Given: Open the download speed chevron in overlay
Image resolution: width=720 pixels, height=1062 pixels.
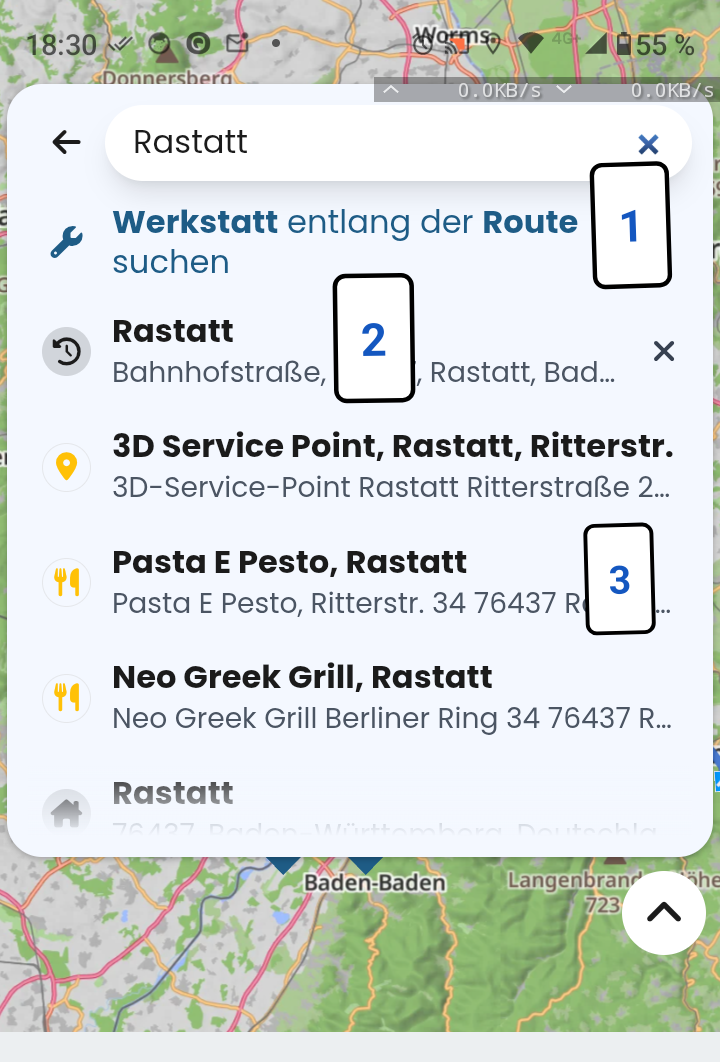Looking at the screenshot, I should (564, 89).
